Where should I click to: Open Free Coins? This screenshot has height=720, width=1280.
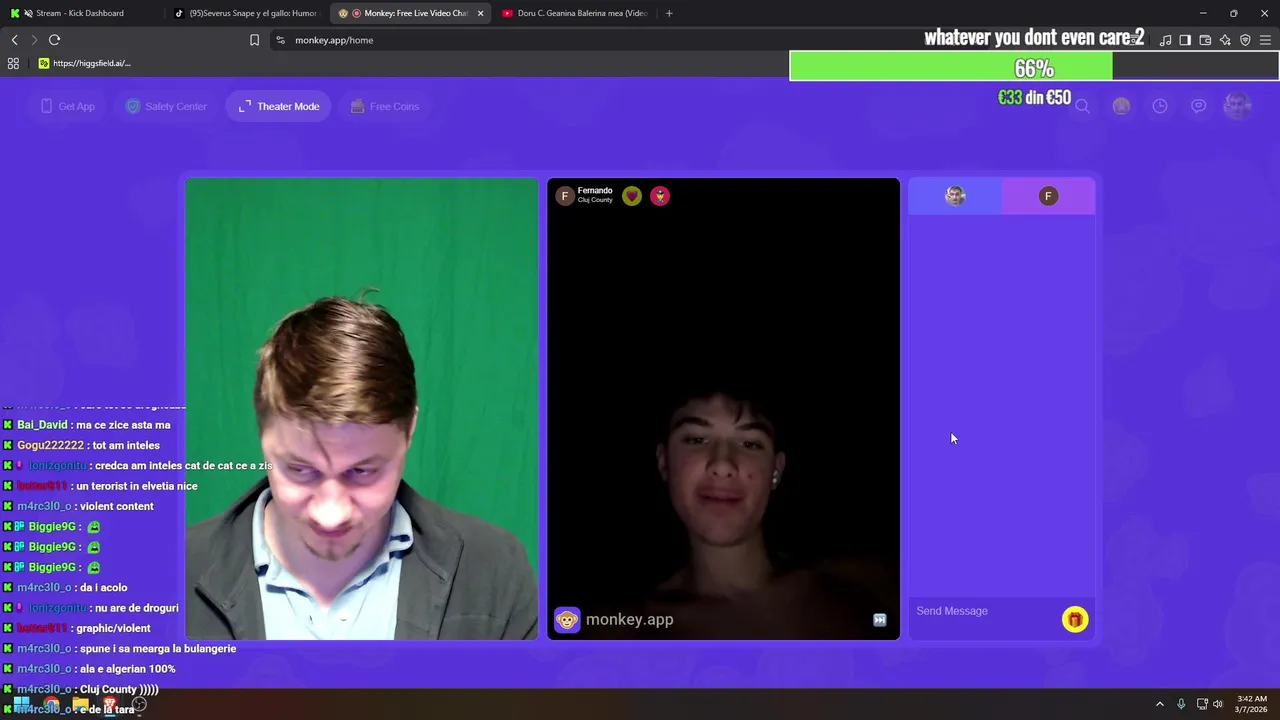click(385, 106)
